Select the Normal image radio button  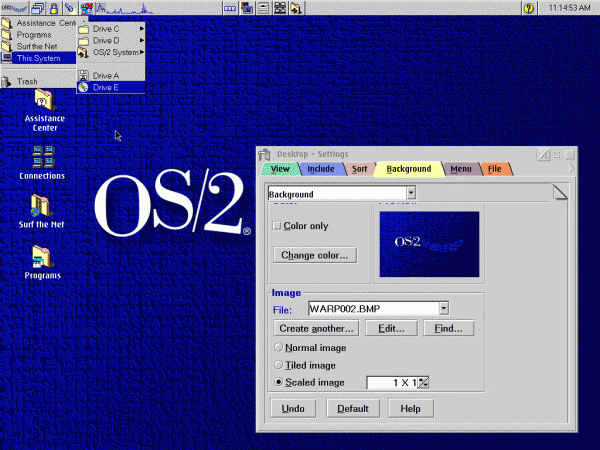tap(278, 347)
